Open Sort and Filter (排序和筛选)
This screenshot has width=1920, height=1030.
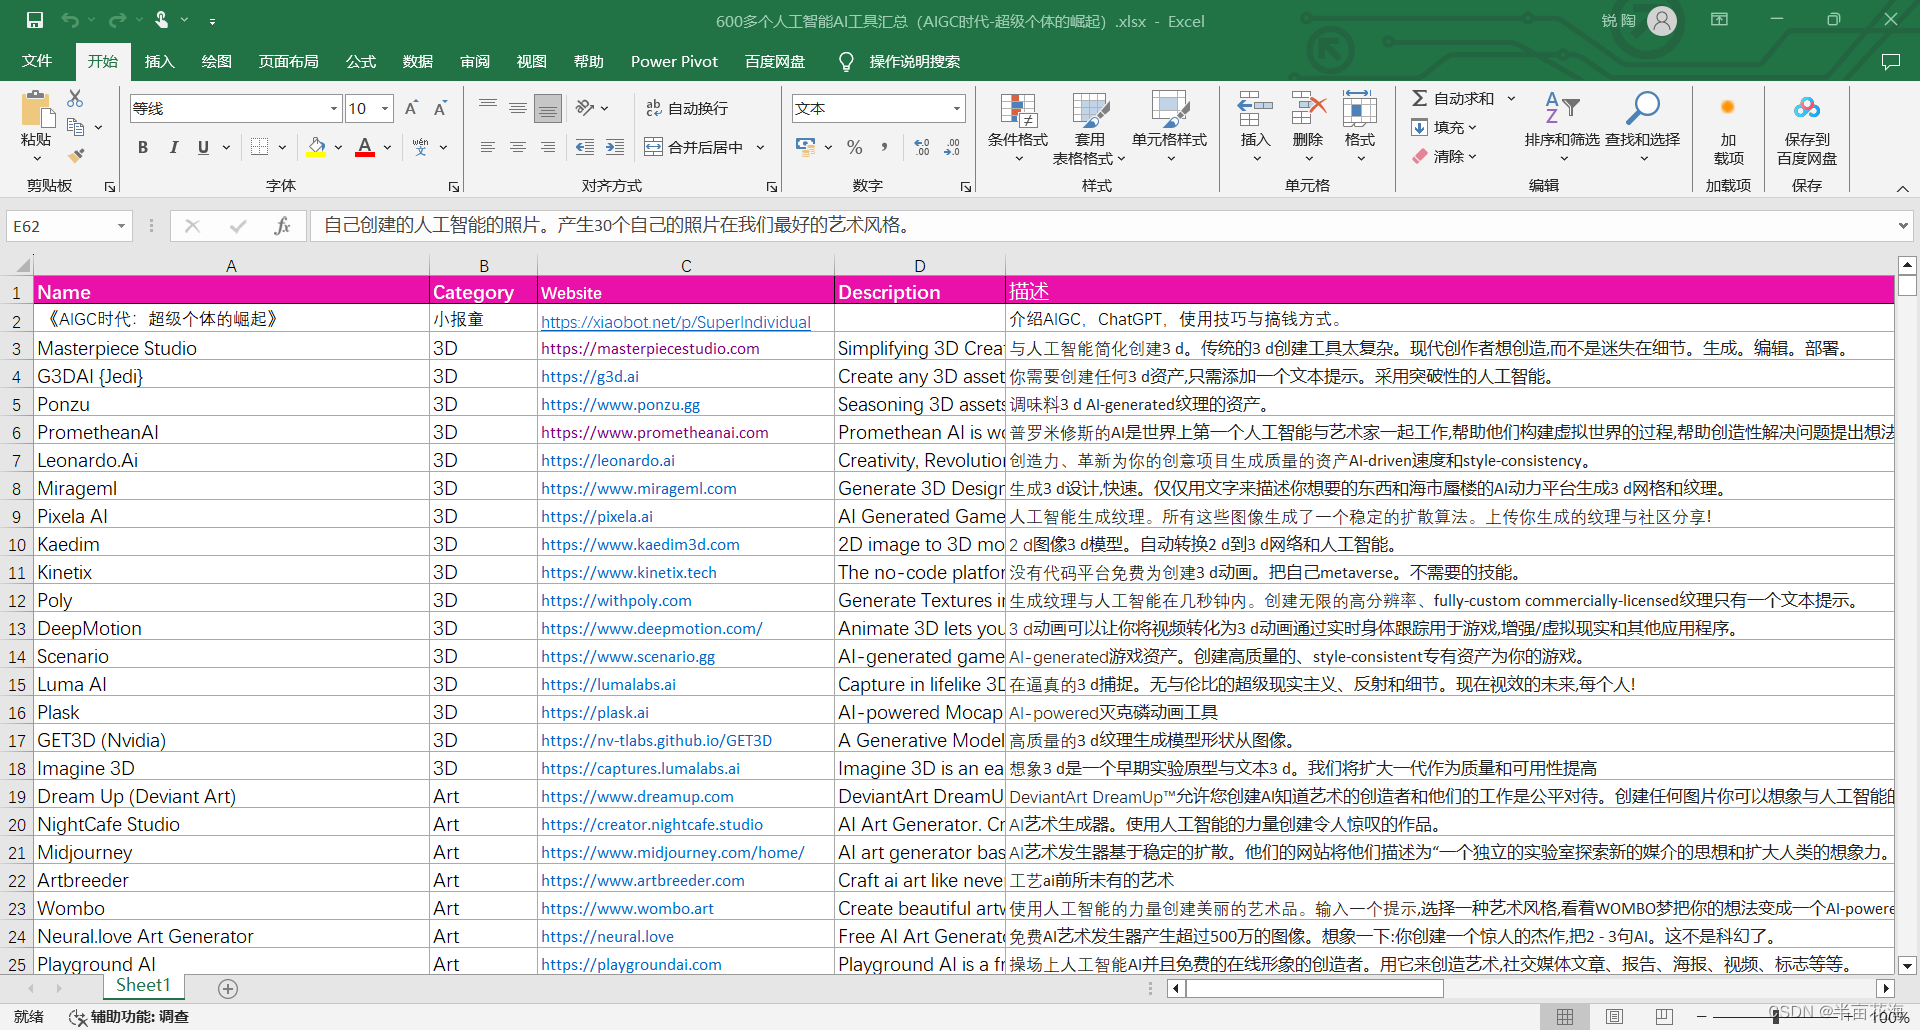[x=1562, y=128]
